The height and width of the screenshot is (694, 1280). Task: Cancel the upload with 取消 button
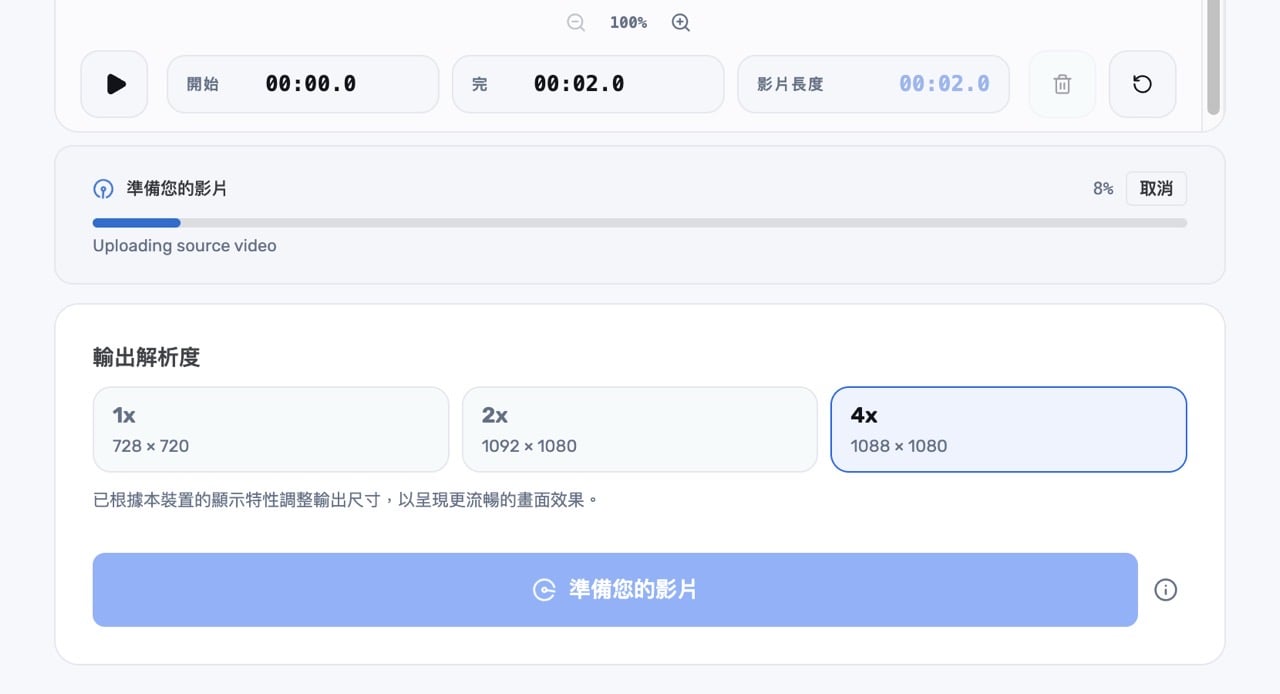[x=1156, y=188]
